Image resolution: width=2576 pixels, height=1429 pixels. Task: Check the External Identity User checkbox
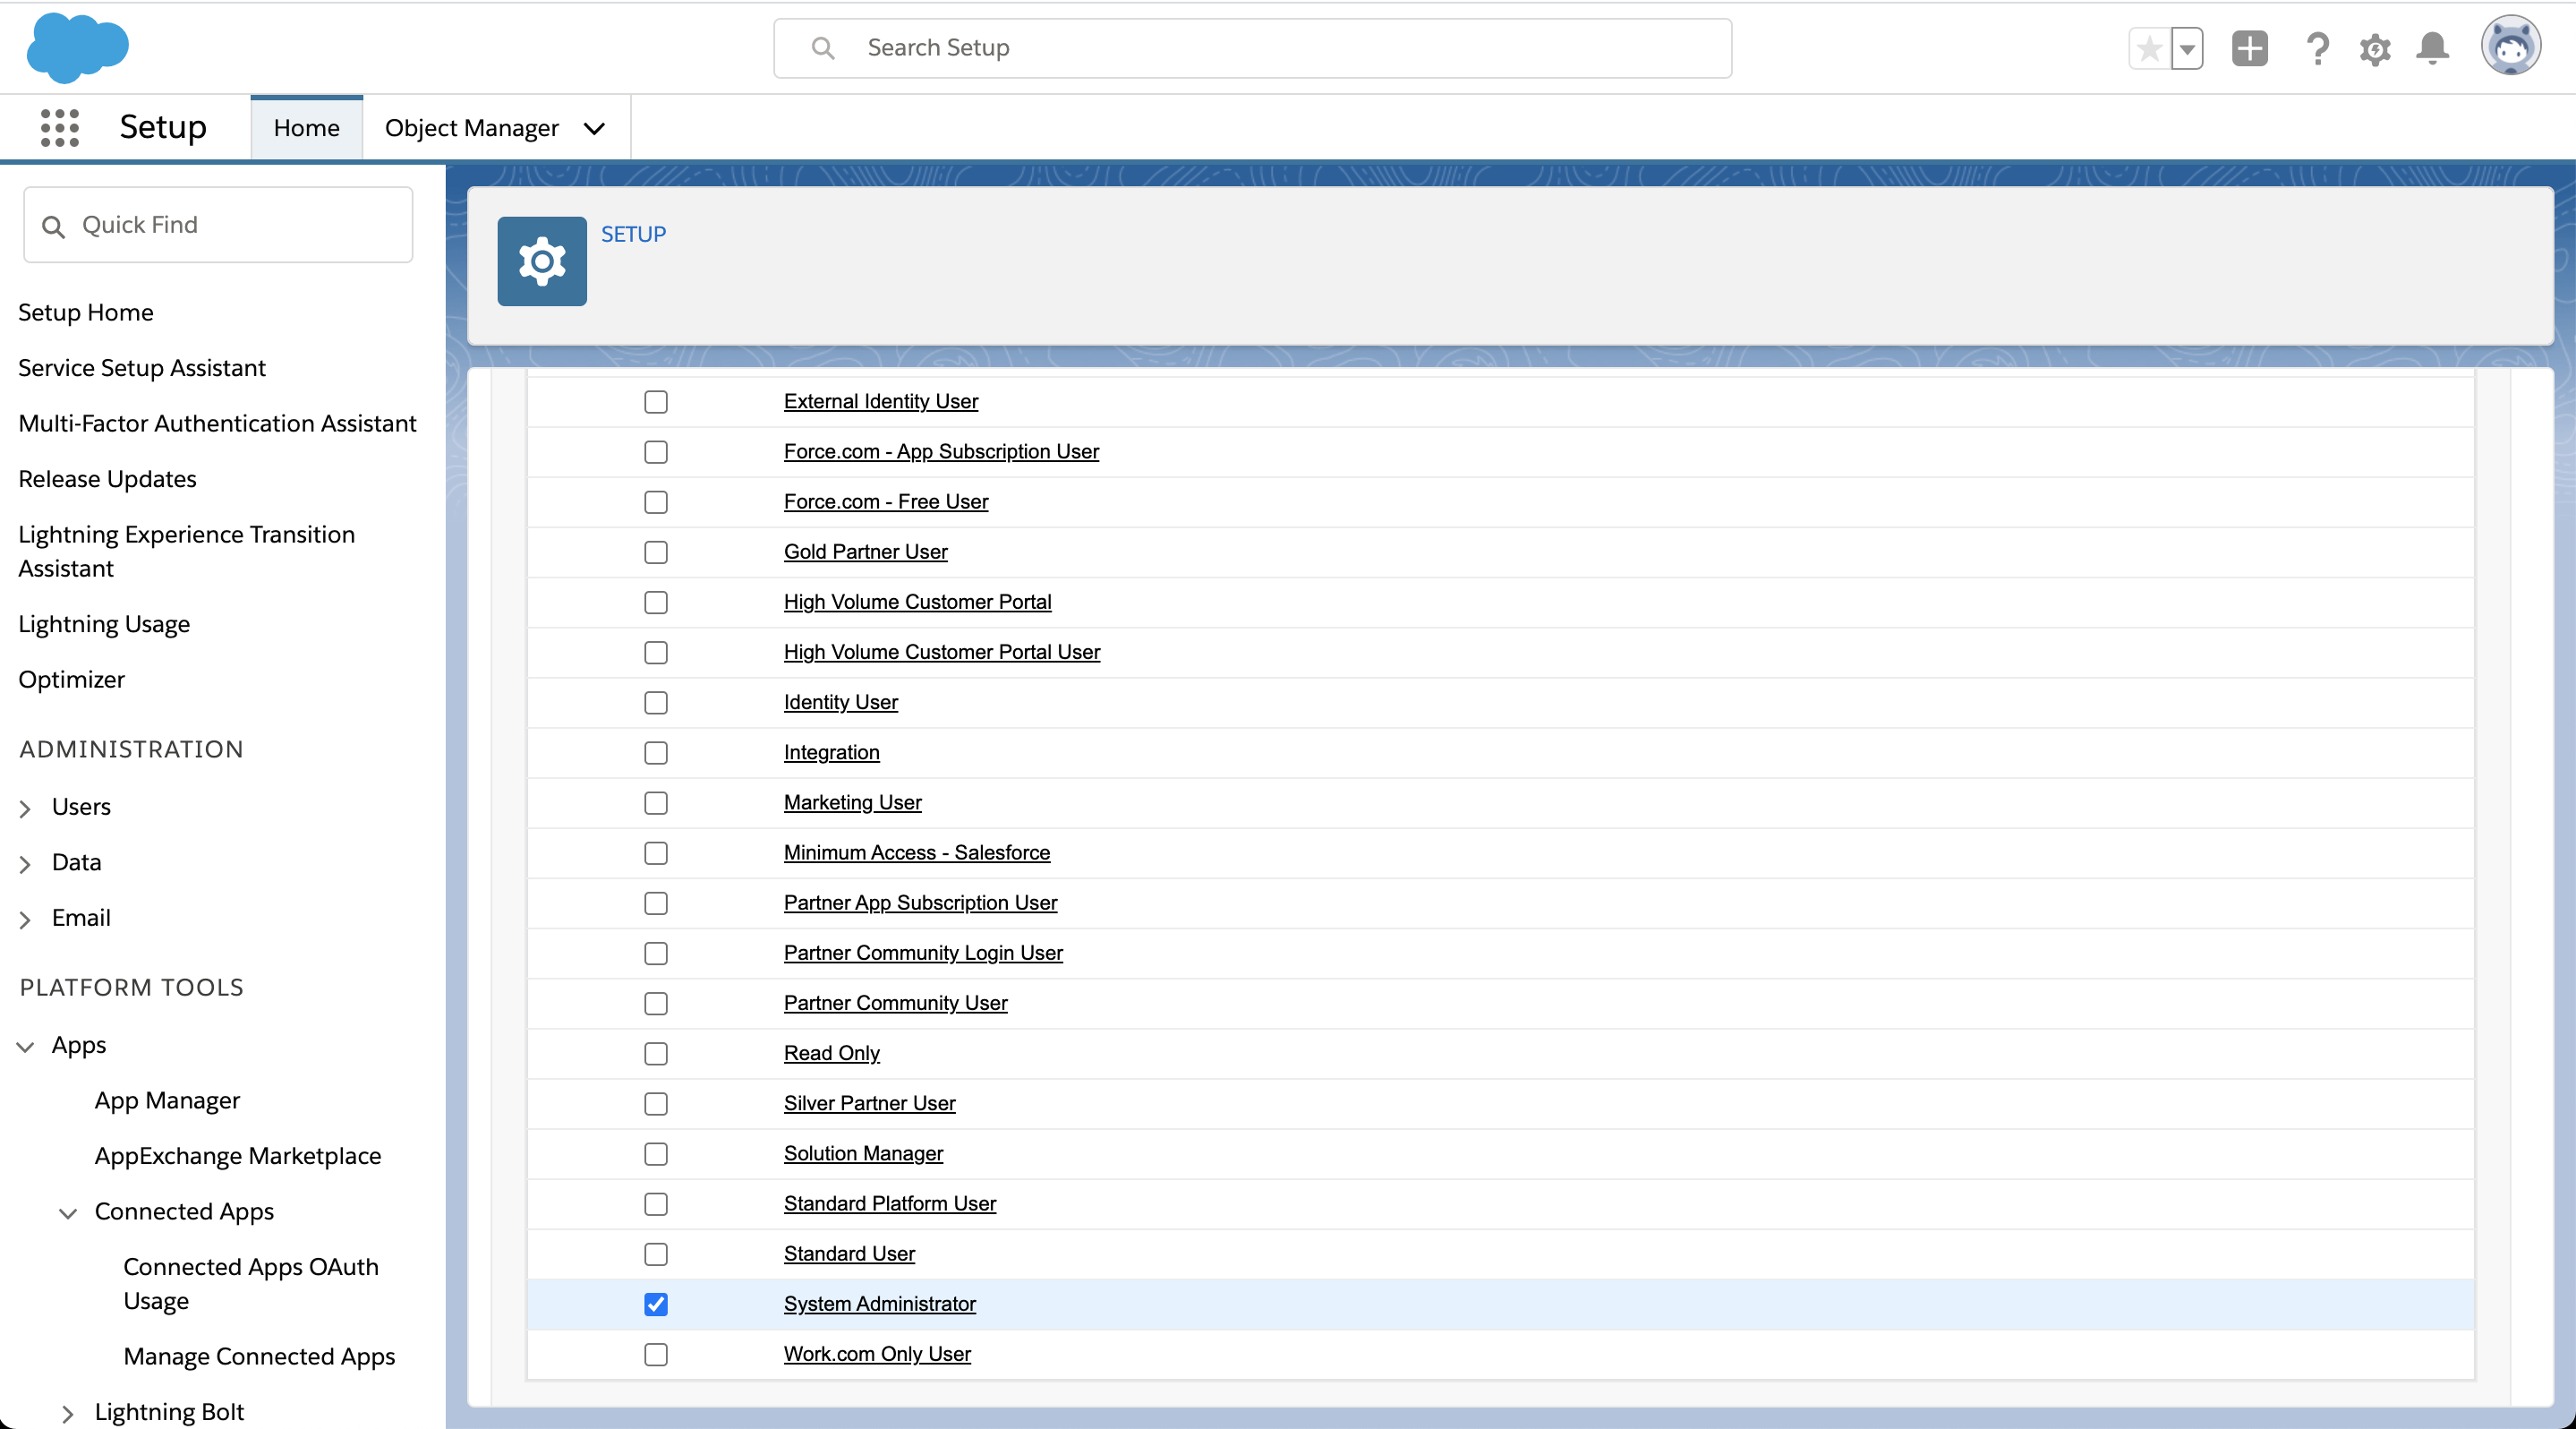656,402
